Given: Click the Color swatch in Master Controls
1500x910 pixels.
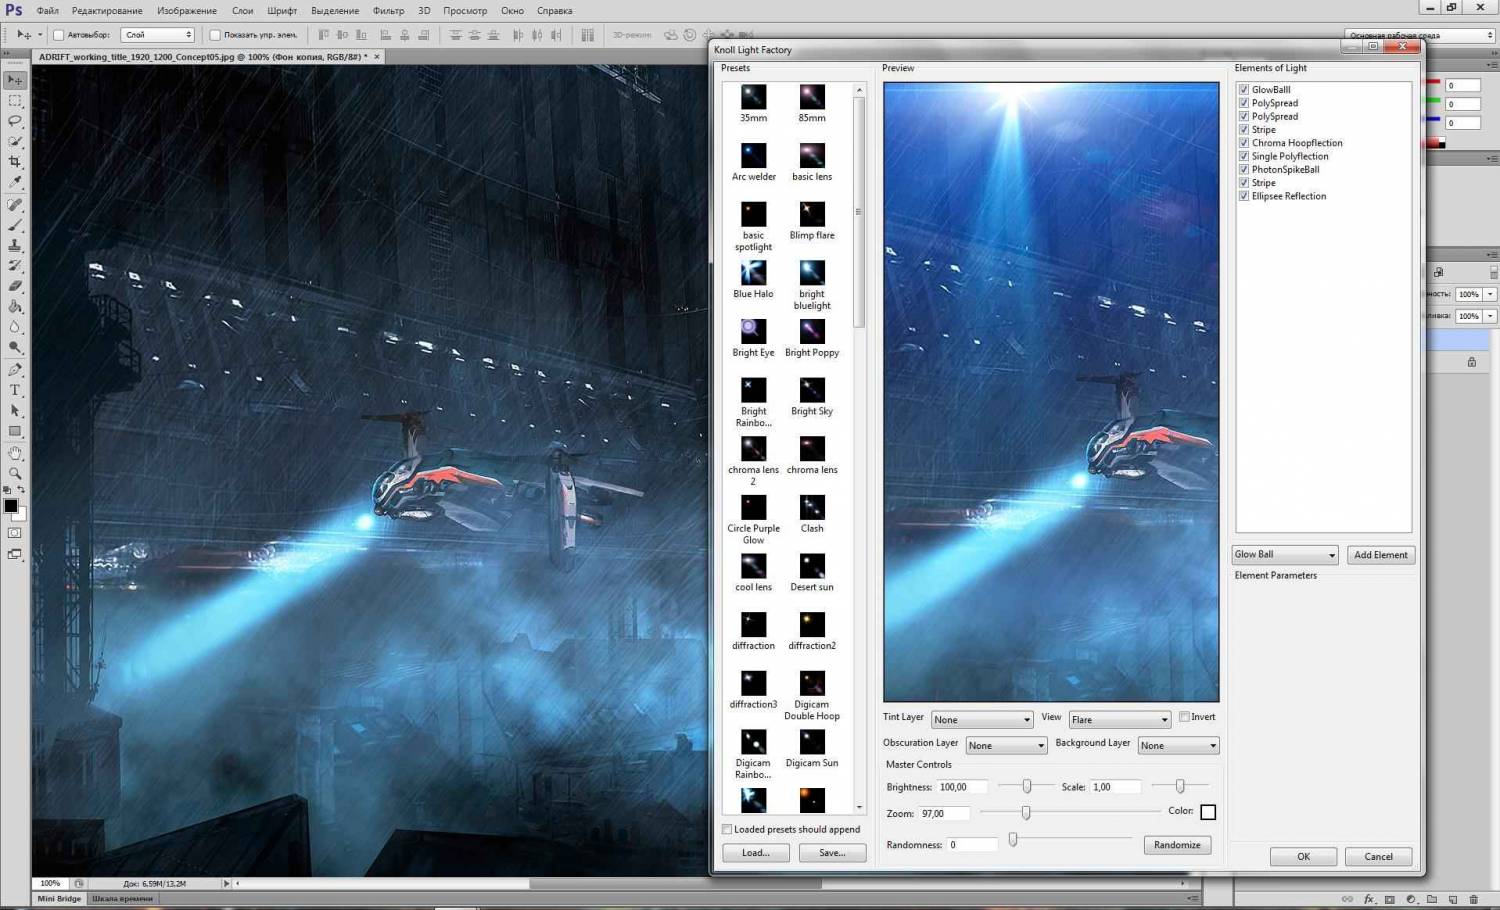Looking at the screenshot, I should point(1208,812).
